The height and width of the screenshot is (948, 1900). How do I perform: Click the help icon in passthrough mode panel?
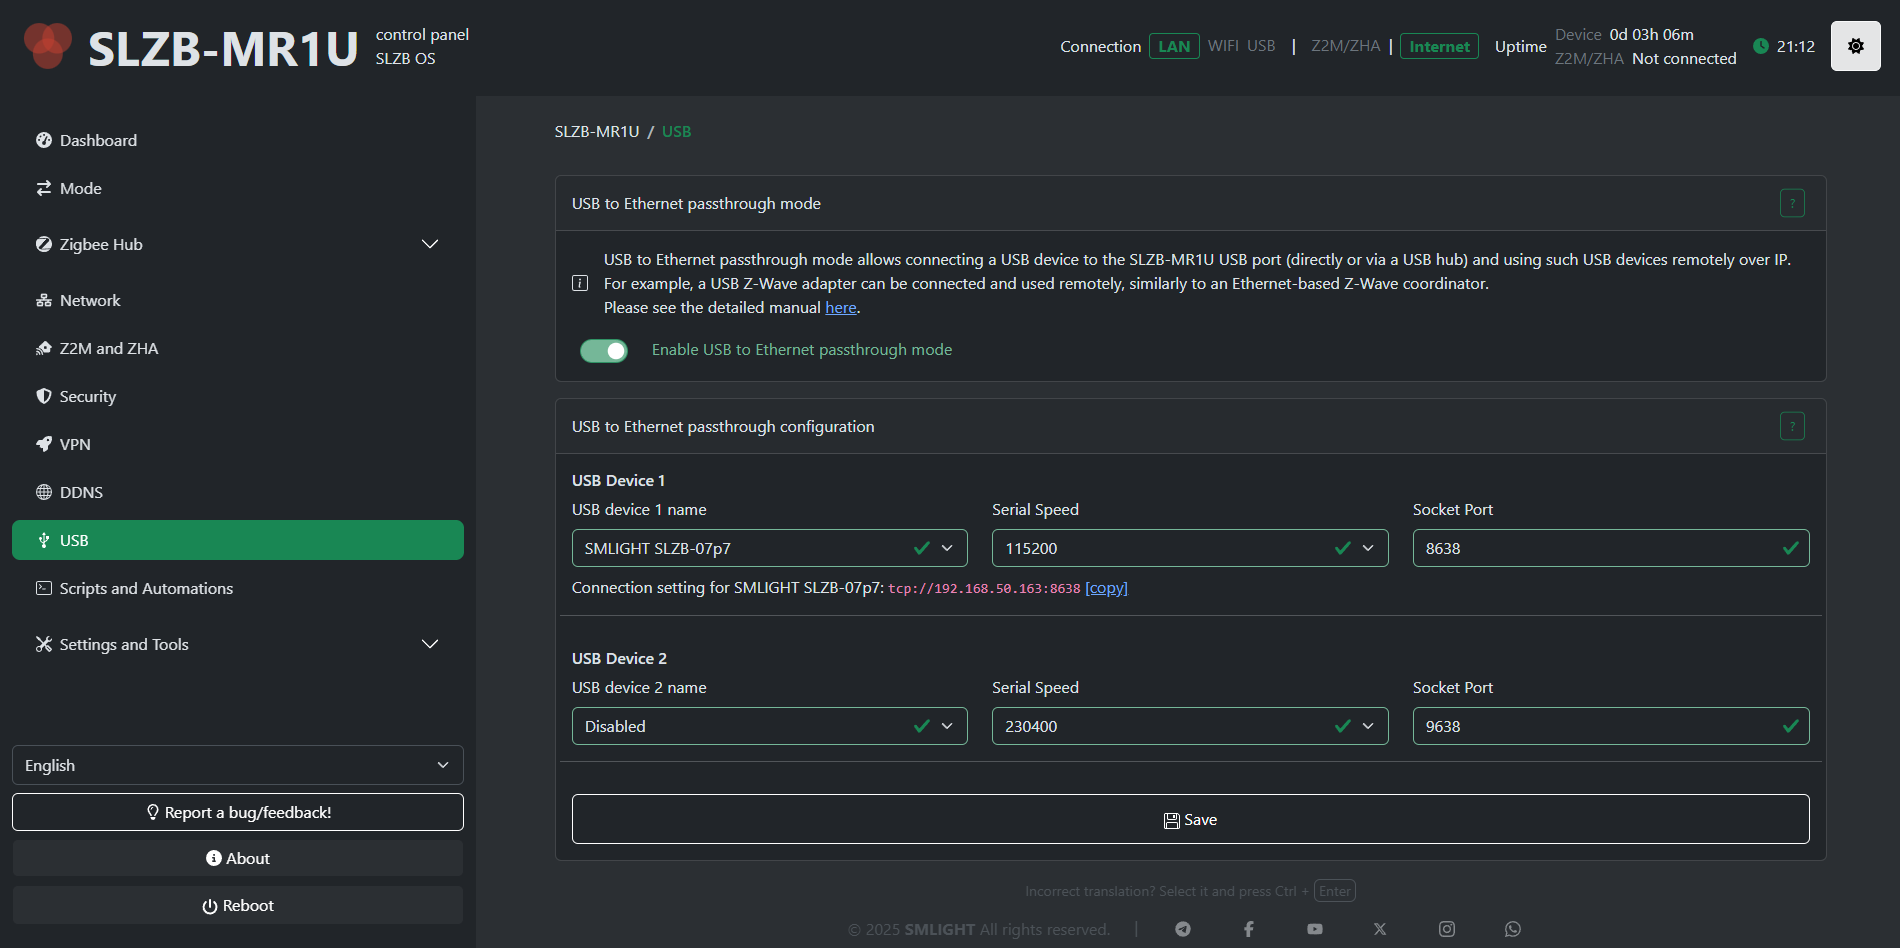[x=1792, y=204]
